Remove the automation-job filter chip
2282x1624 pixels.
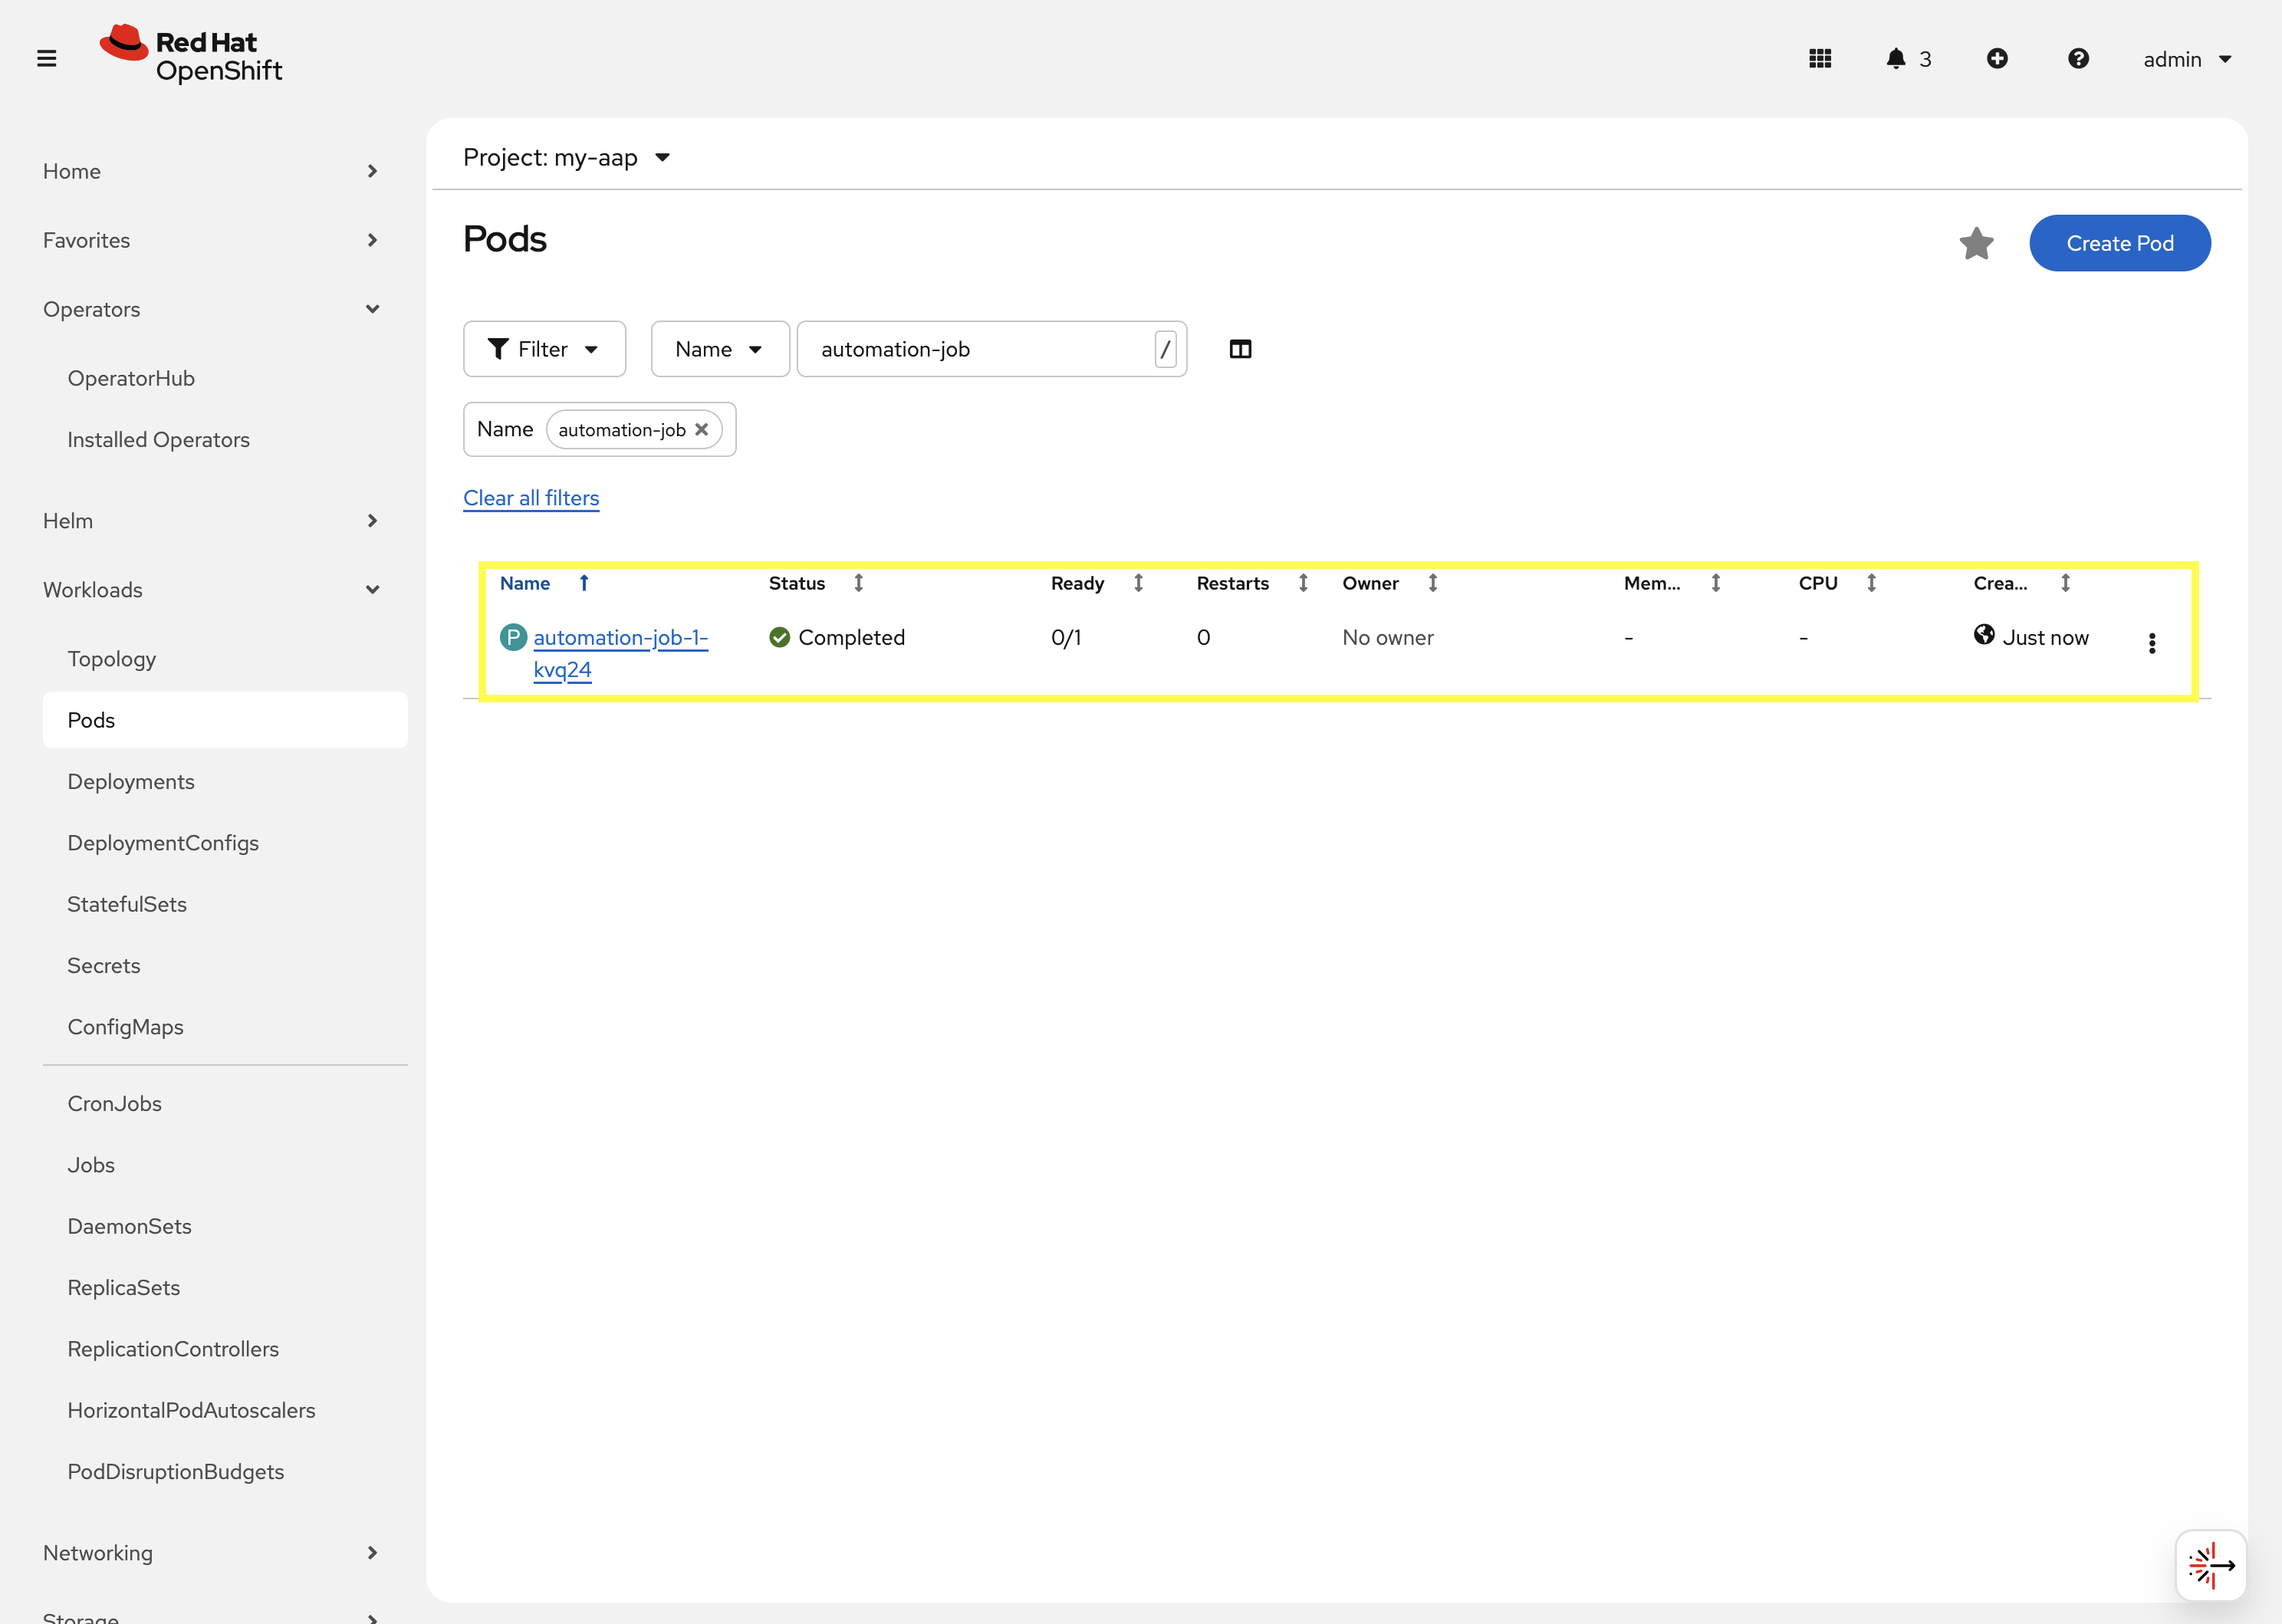click(x=701, y=430)
